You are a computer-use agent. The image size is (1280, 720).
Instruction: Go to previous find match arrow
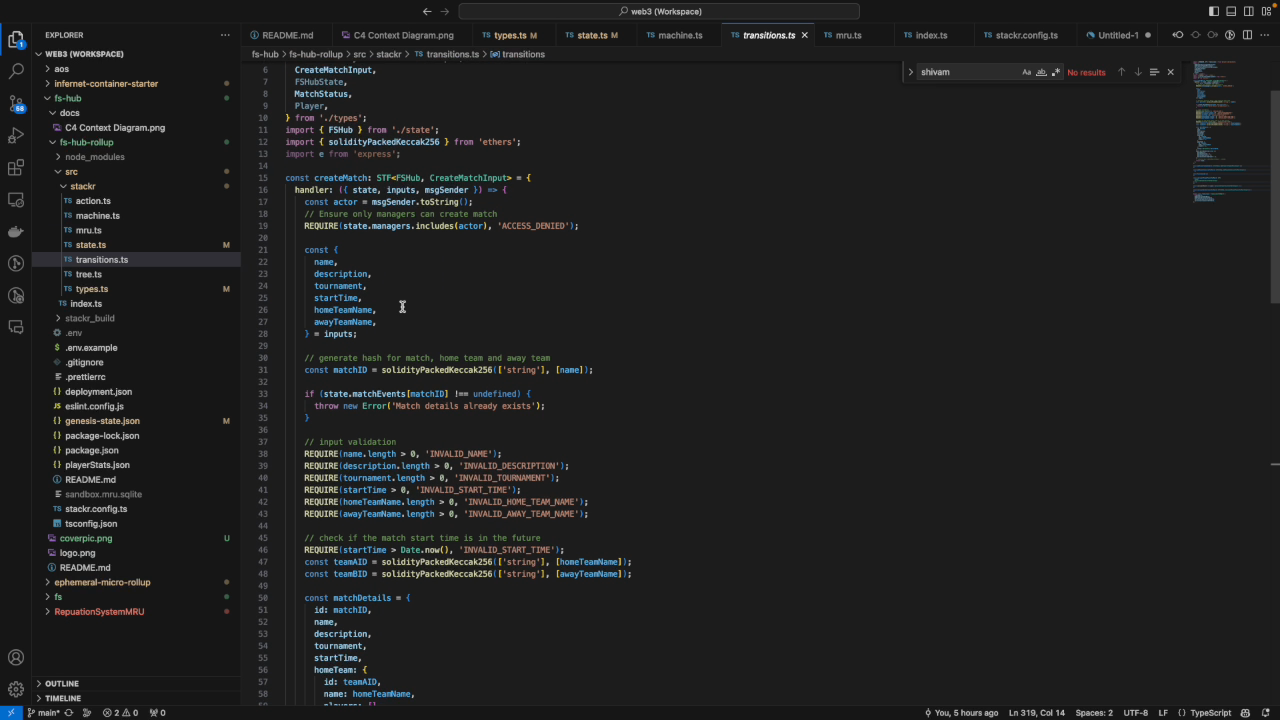click(1121, 72)
